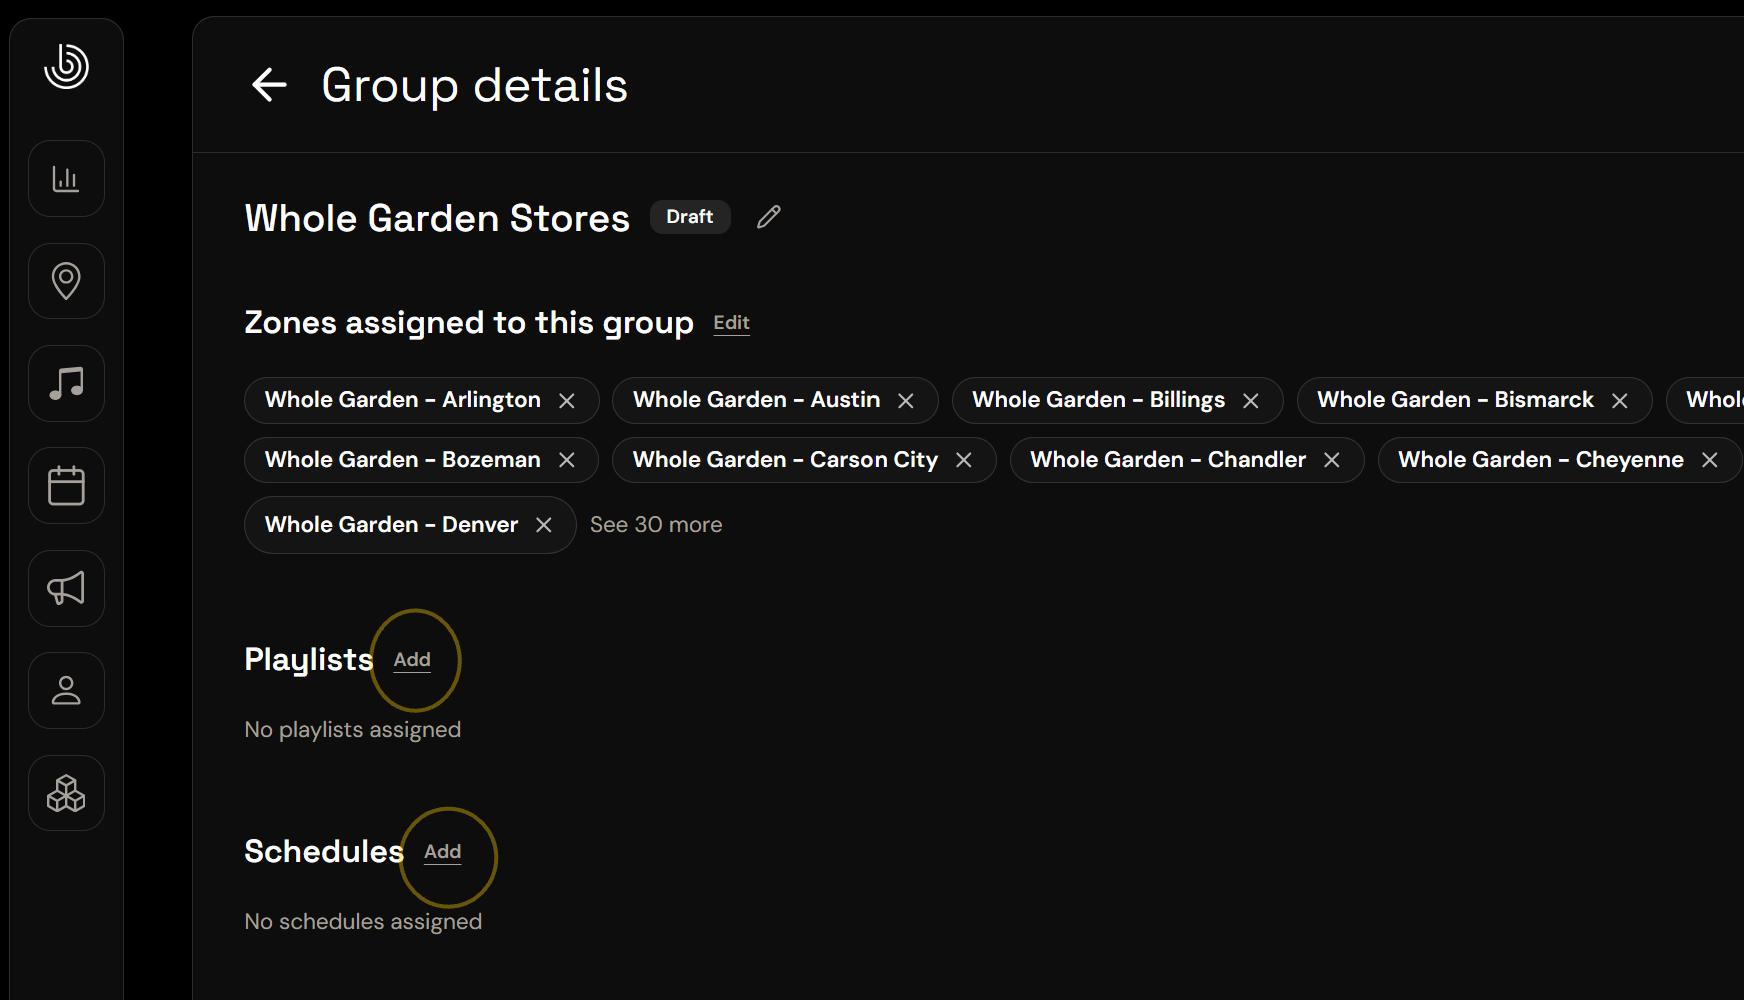Remove Whole Garden - Cheyenne zone
This screenshot has height=1000, width=1744.
pyautogui.click(x=1710, y=460)
